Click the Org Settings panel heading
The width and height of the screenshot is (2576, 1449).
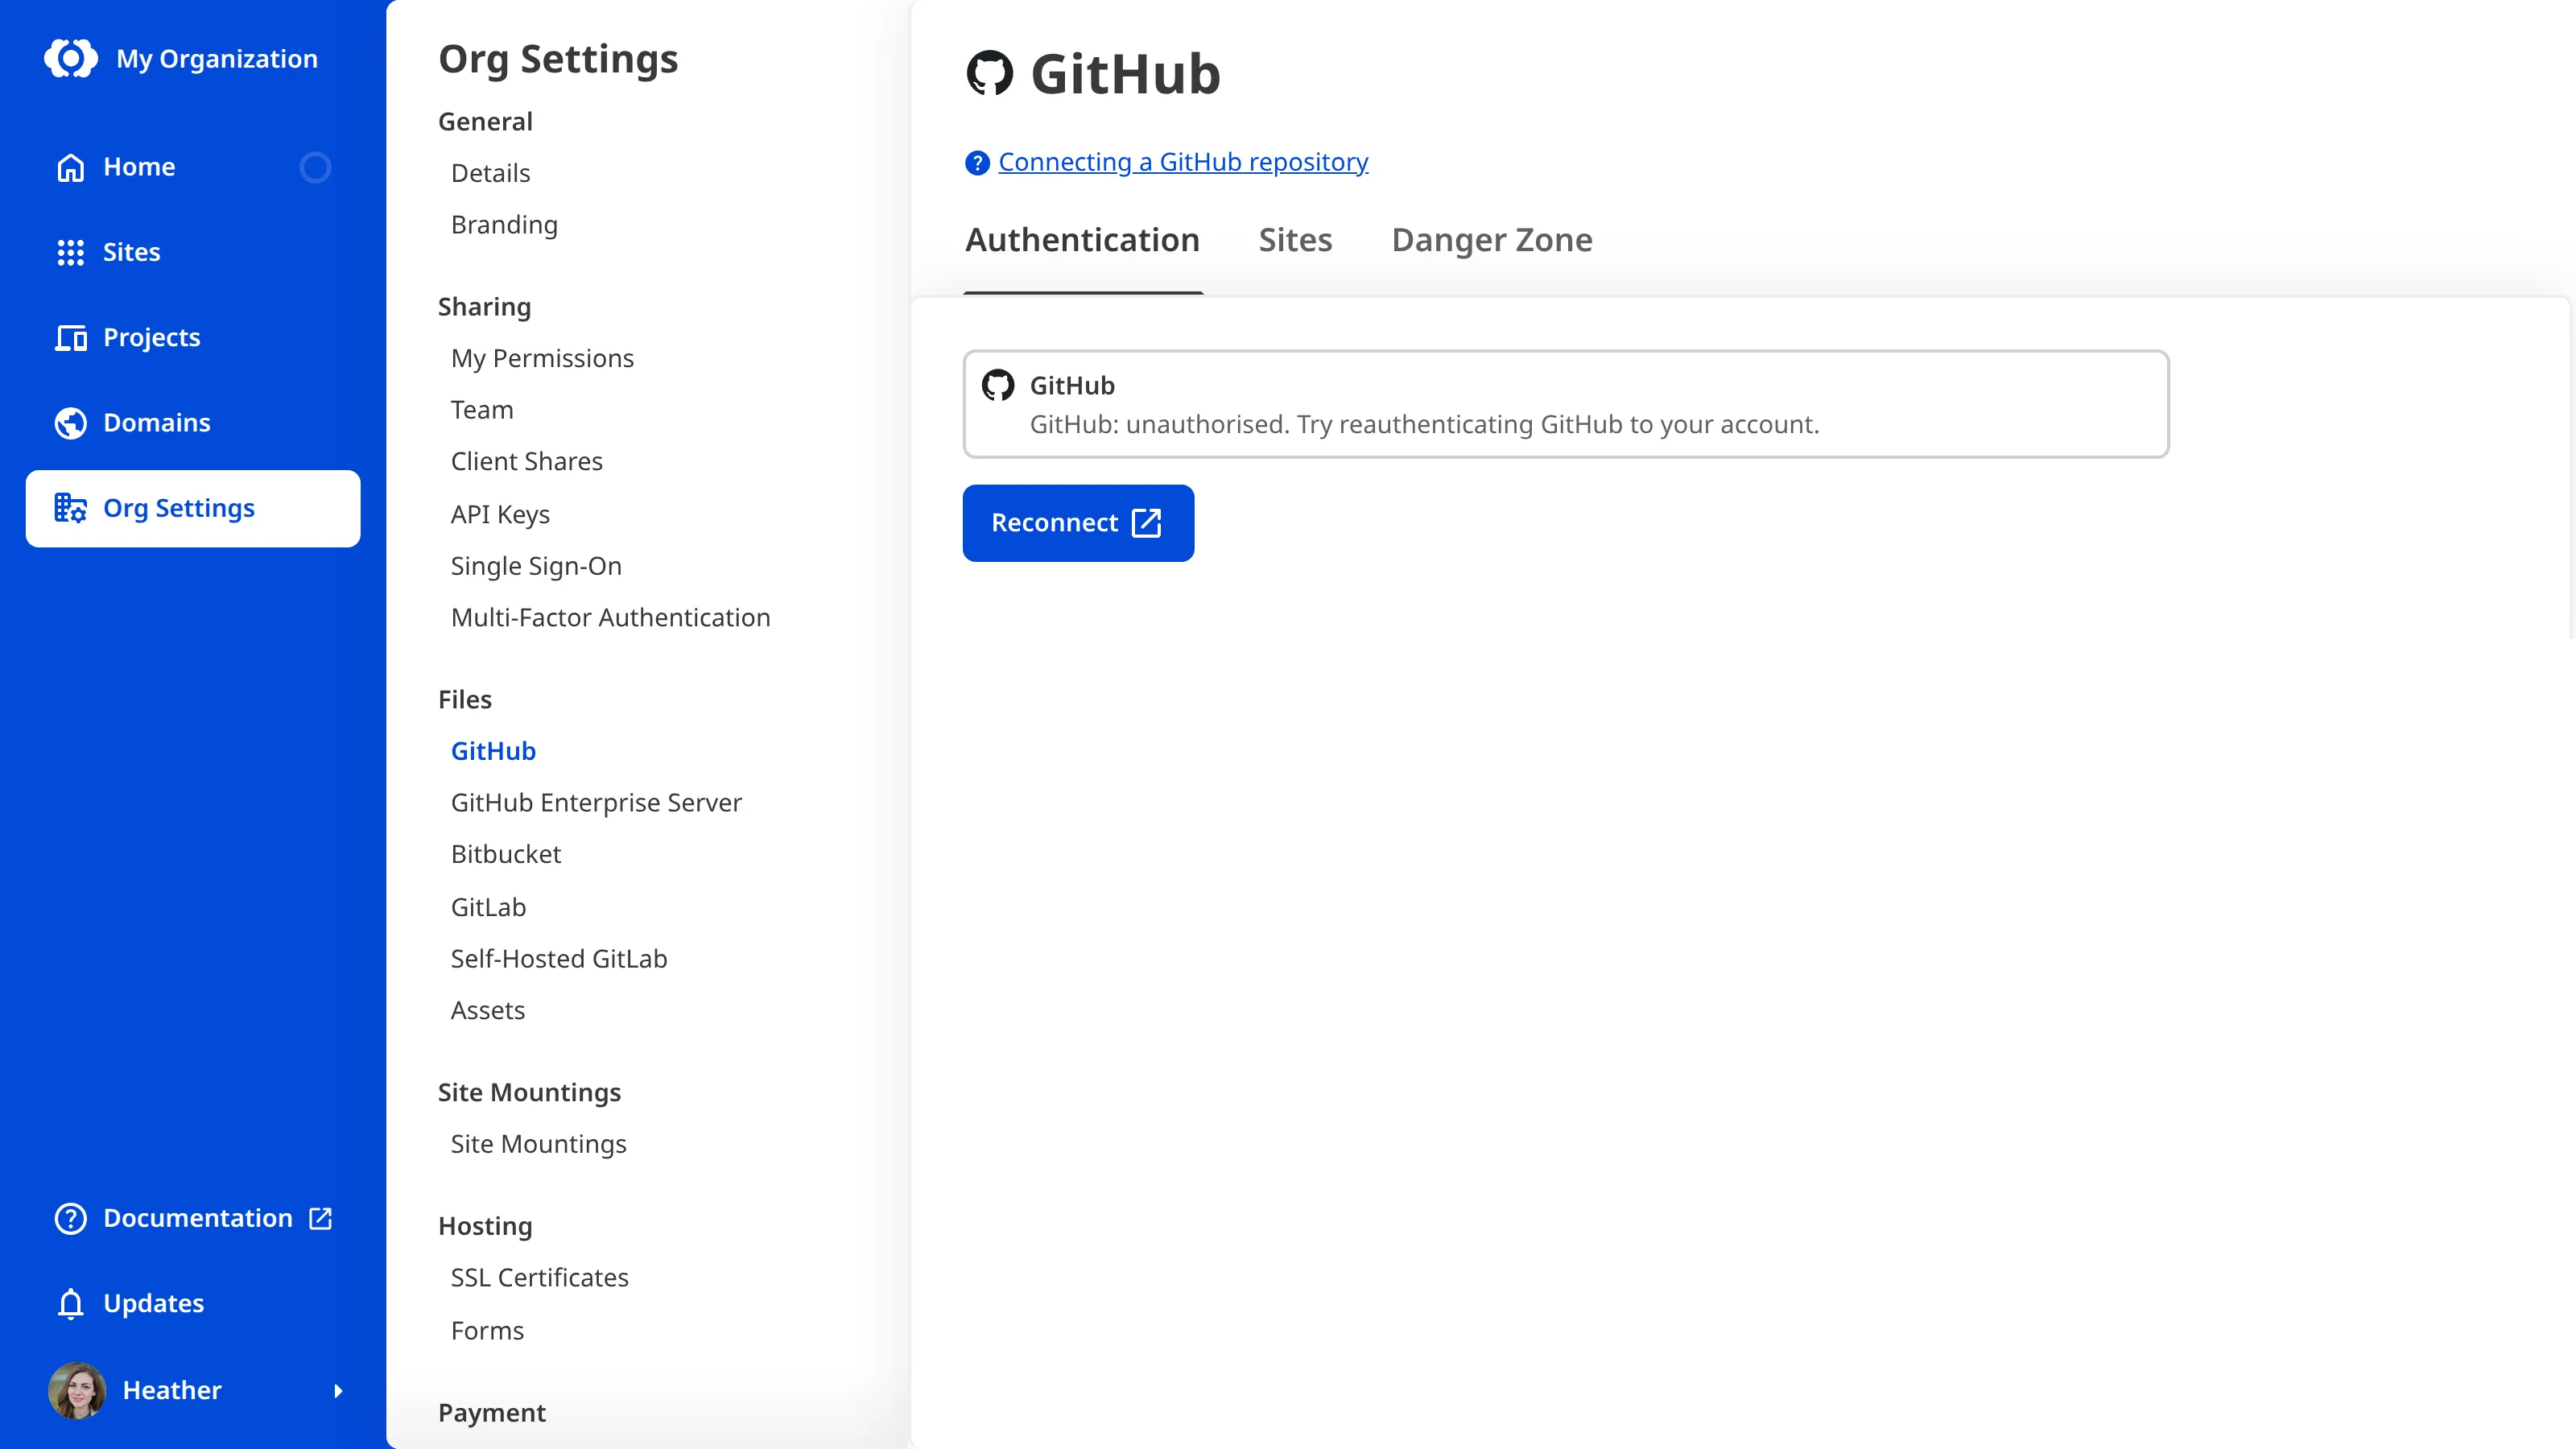(558, 59)
